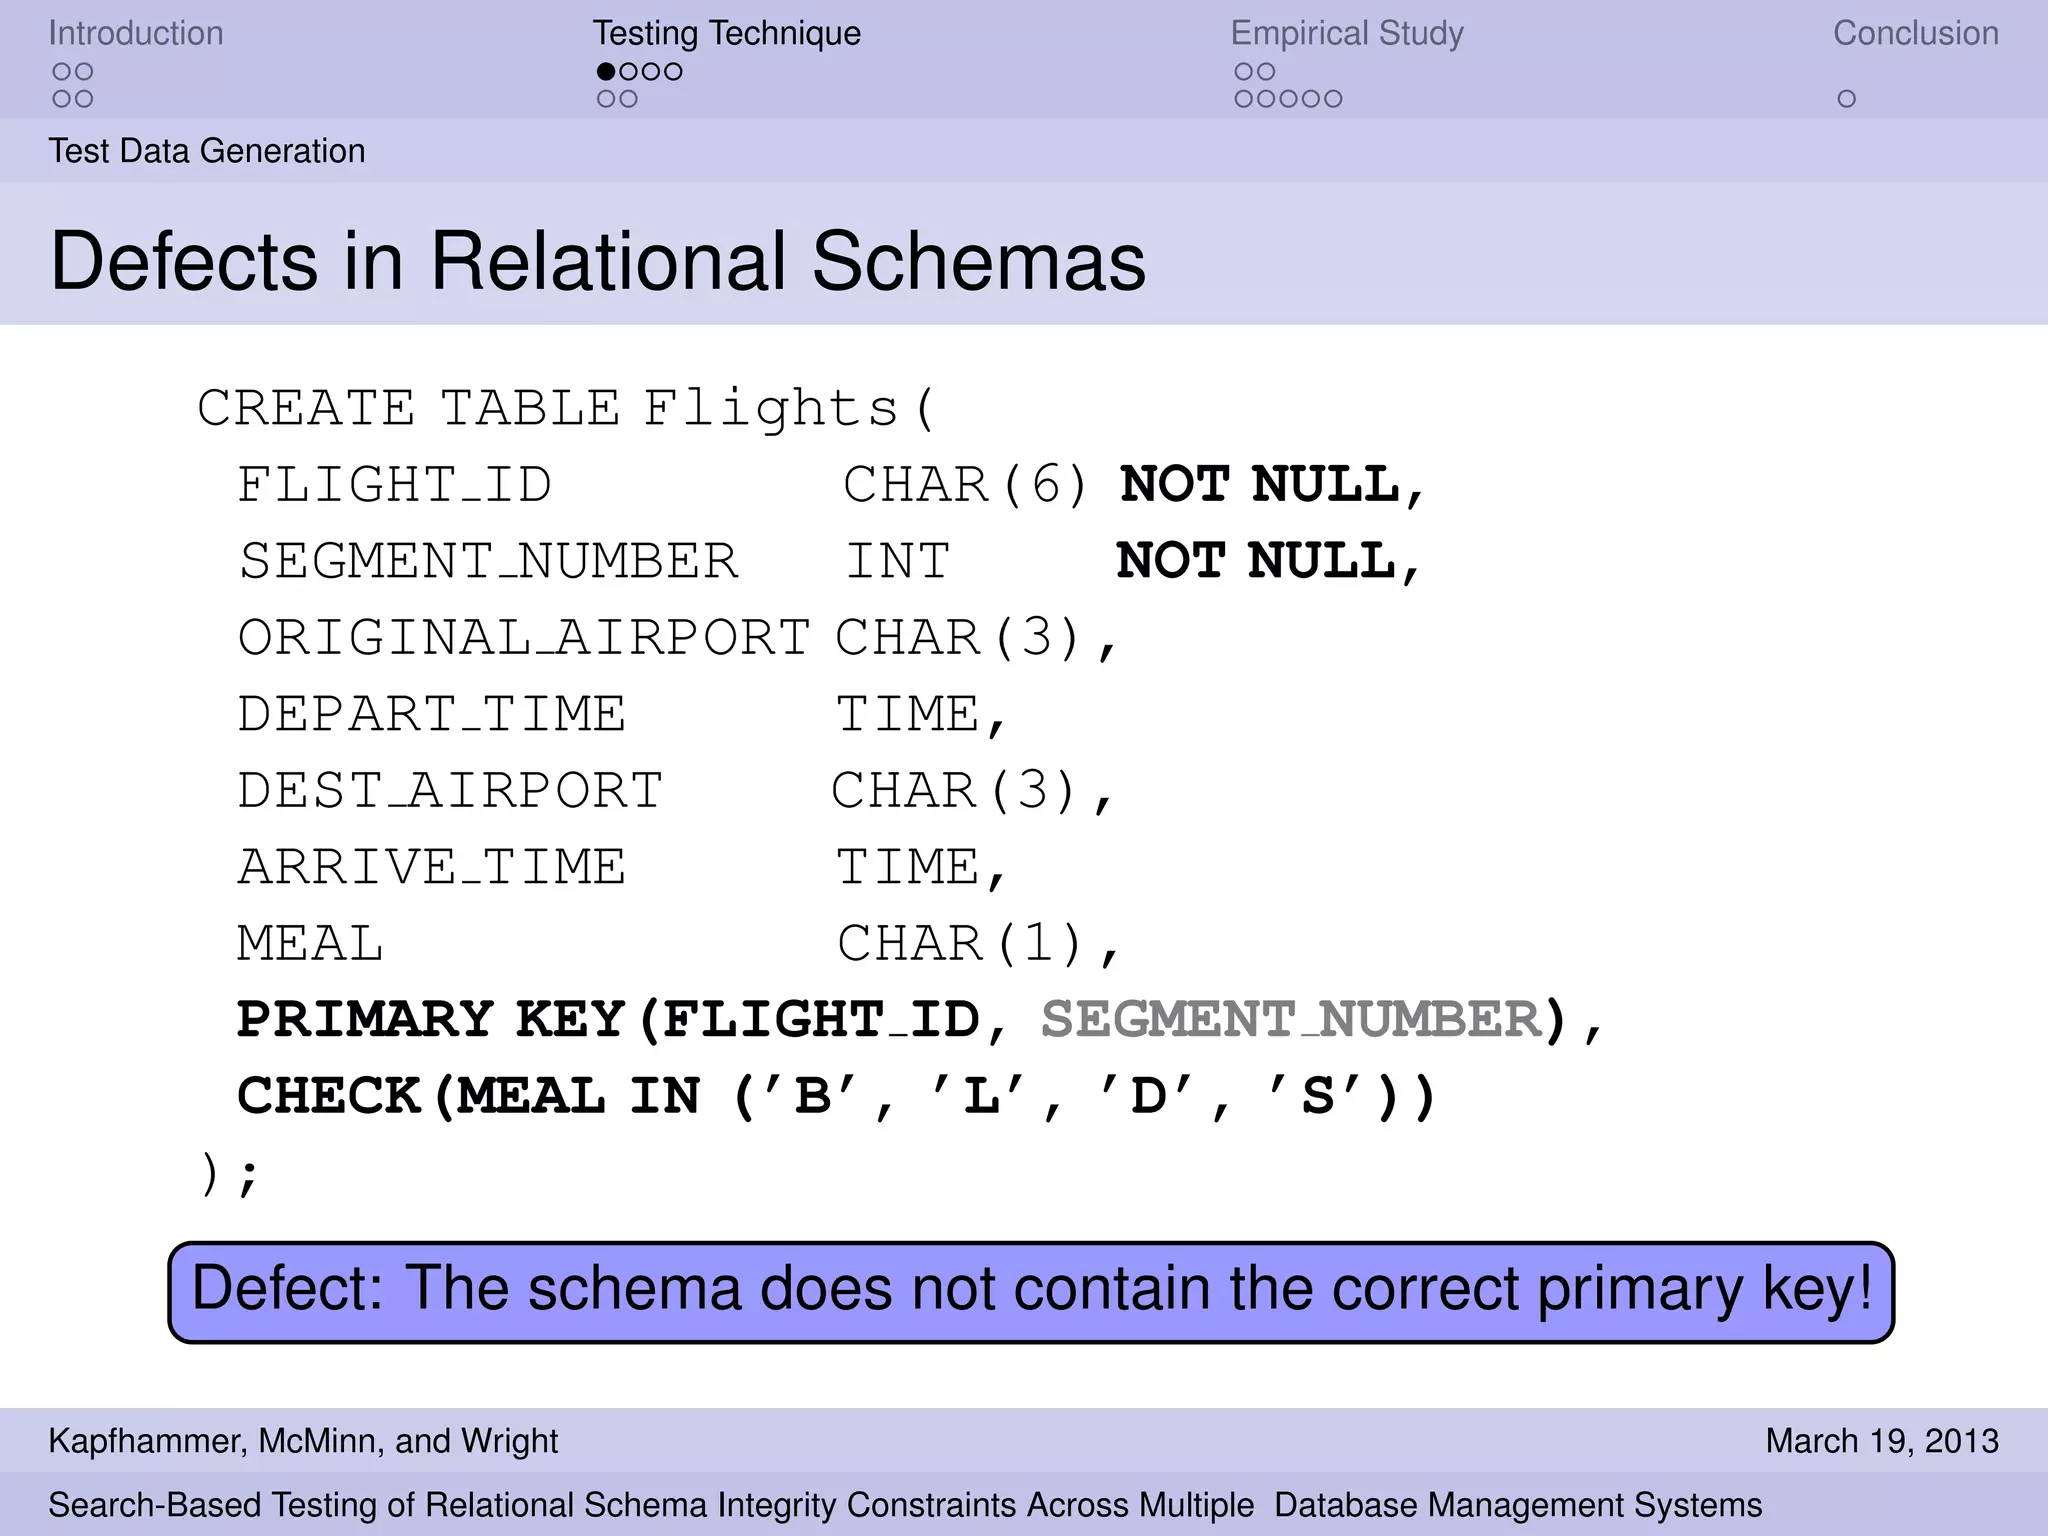This screenshot has width=2048, height=1536.
Task: Click the grayed SEGMENT_NUMBER in primary key
Action: pos(1291,1020)
